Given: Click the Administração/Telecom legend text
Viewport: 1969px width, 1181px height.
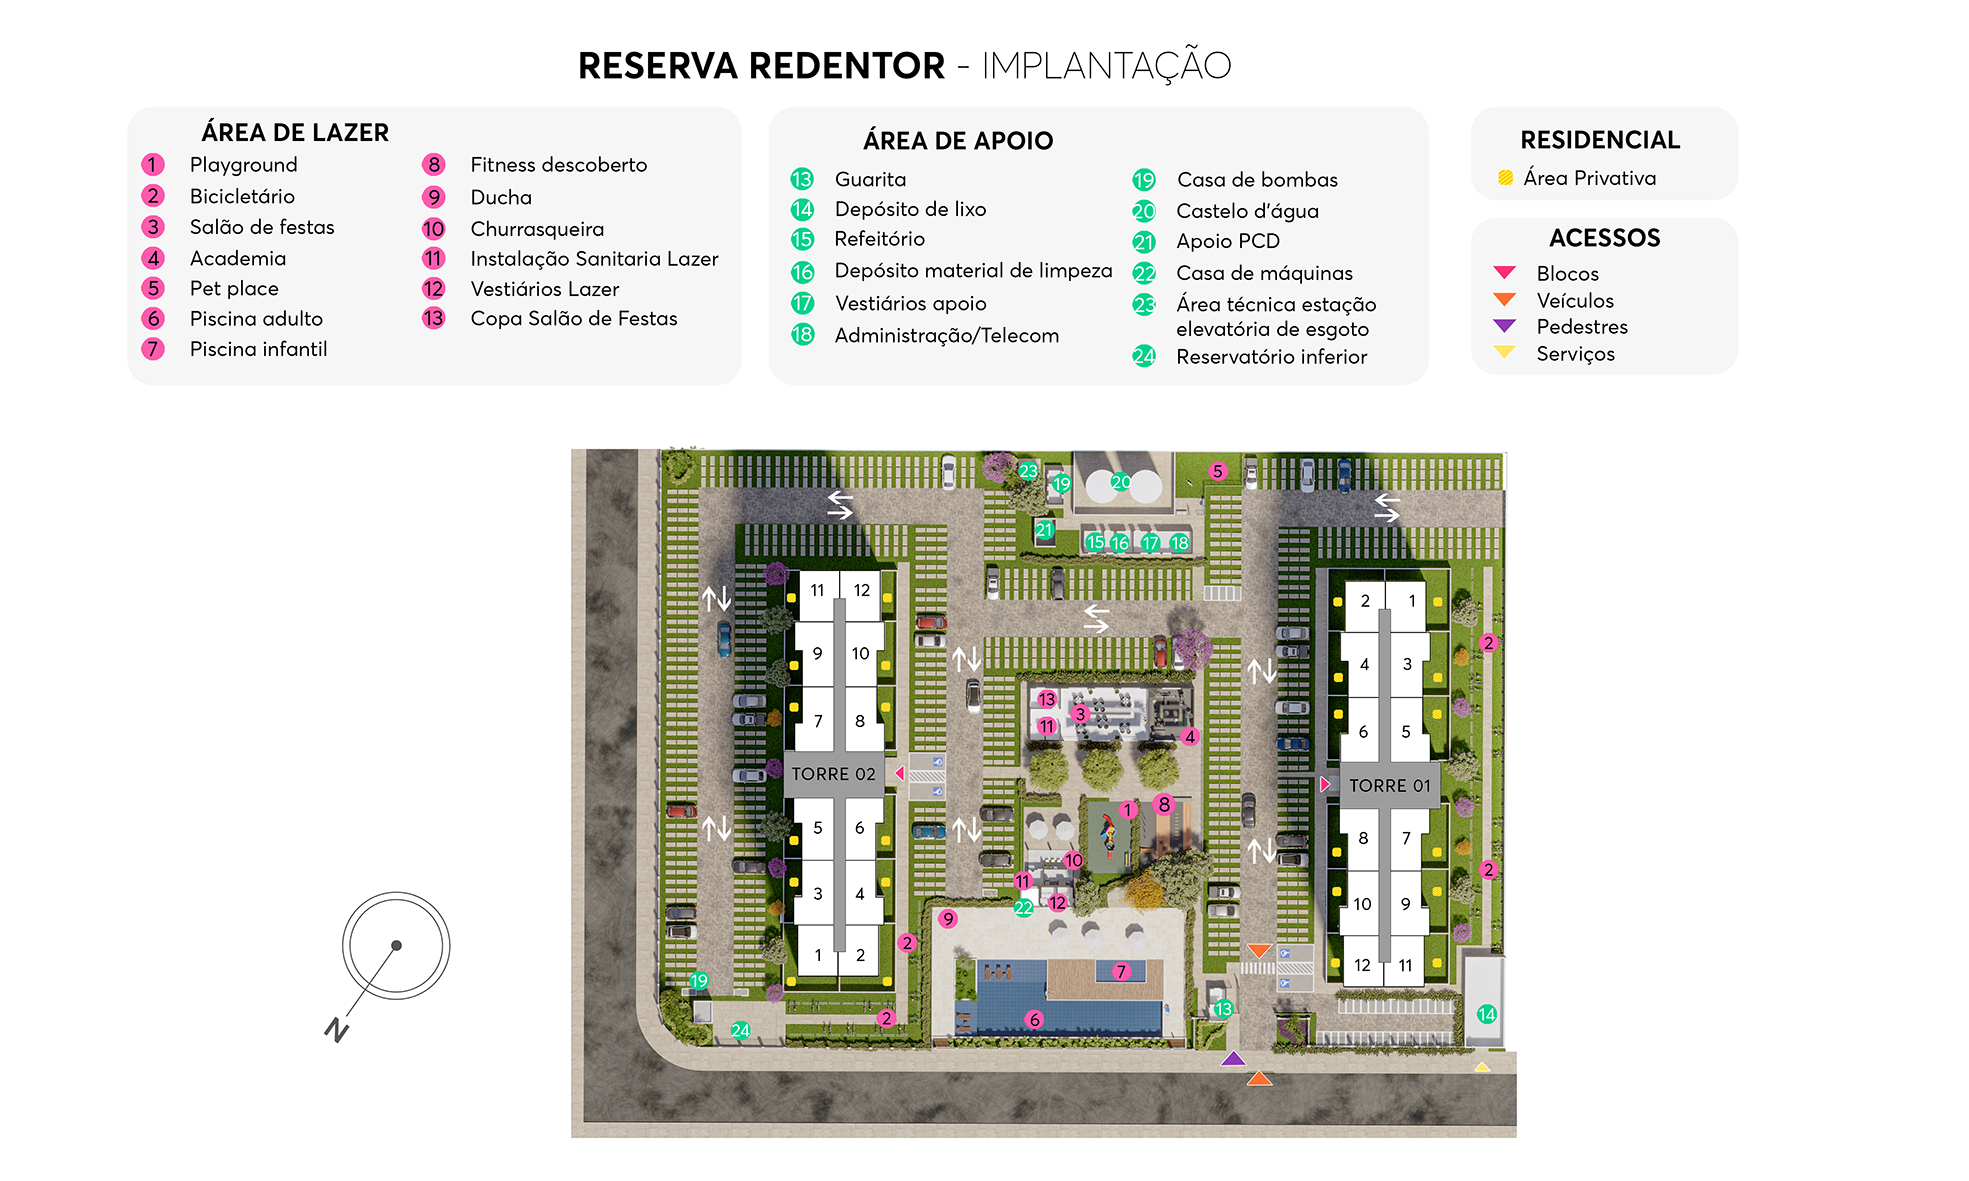Looking at the screenshot, I should [946, 336].
